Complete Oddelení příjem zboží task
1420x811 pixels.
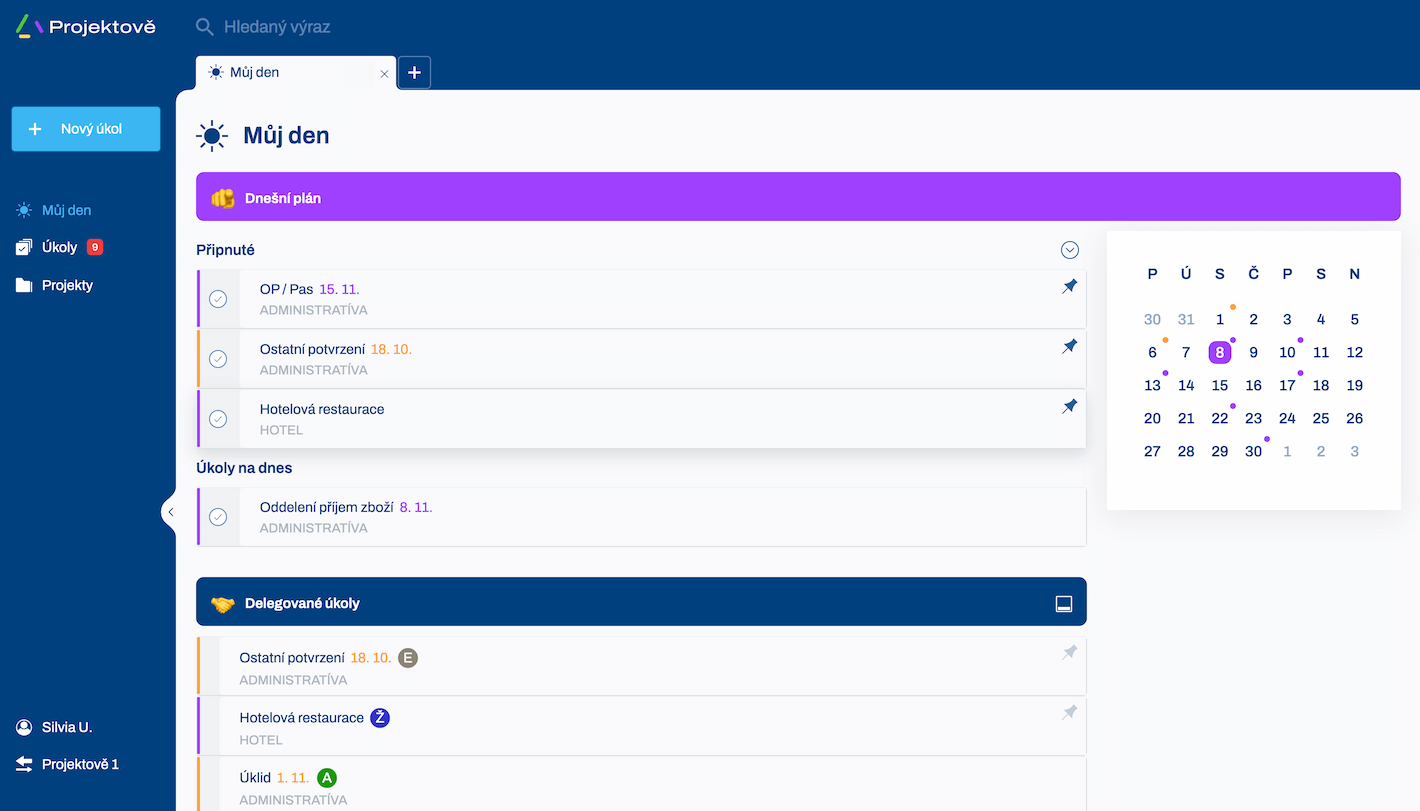(x=218, y=517)
